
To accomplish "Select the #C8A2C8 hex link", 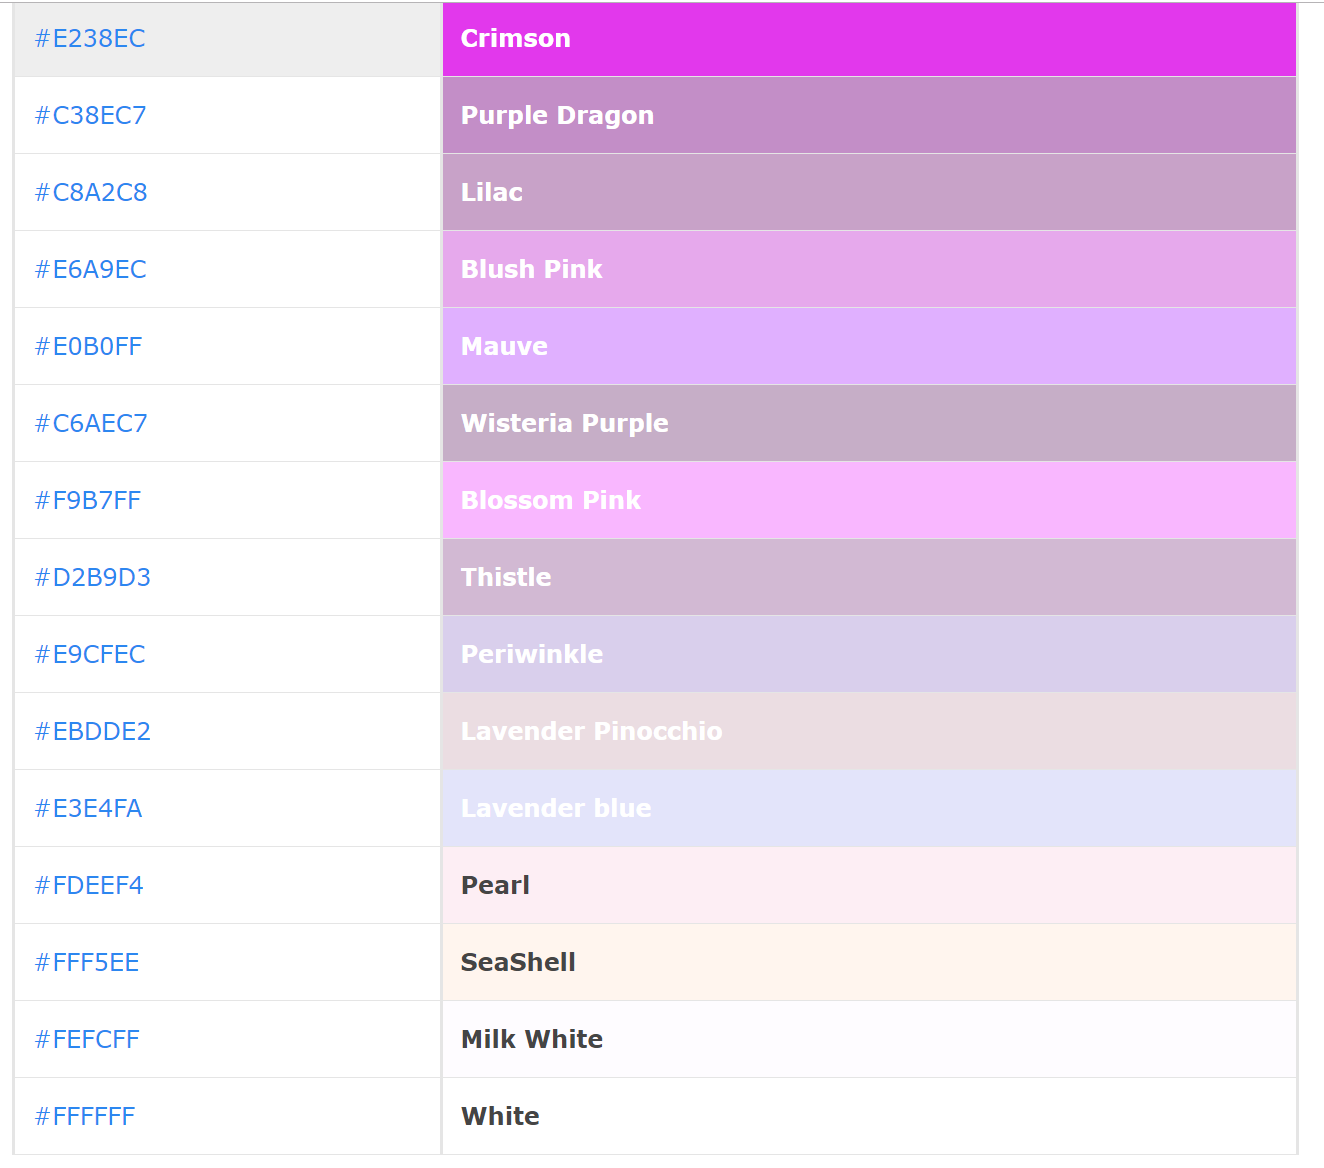I will [91, 193].
